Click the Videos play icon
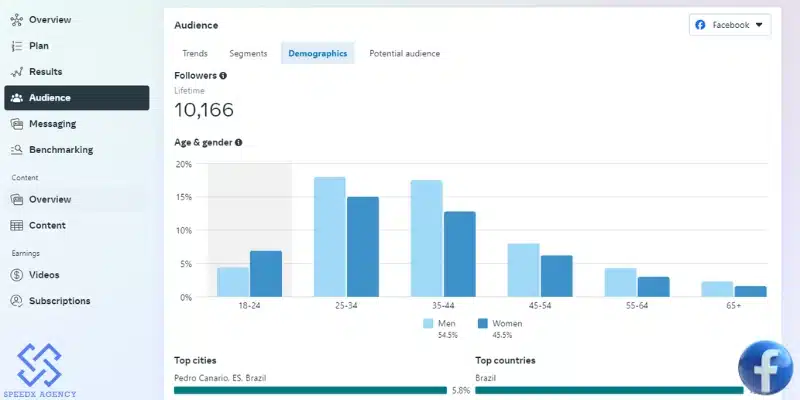This screenshot has height=400, width=800. click(17, 275)
